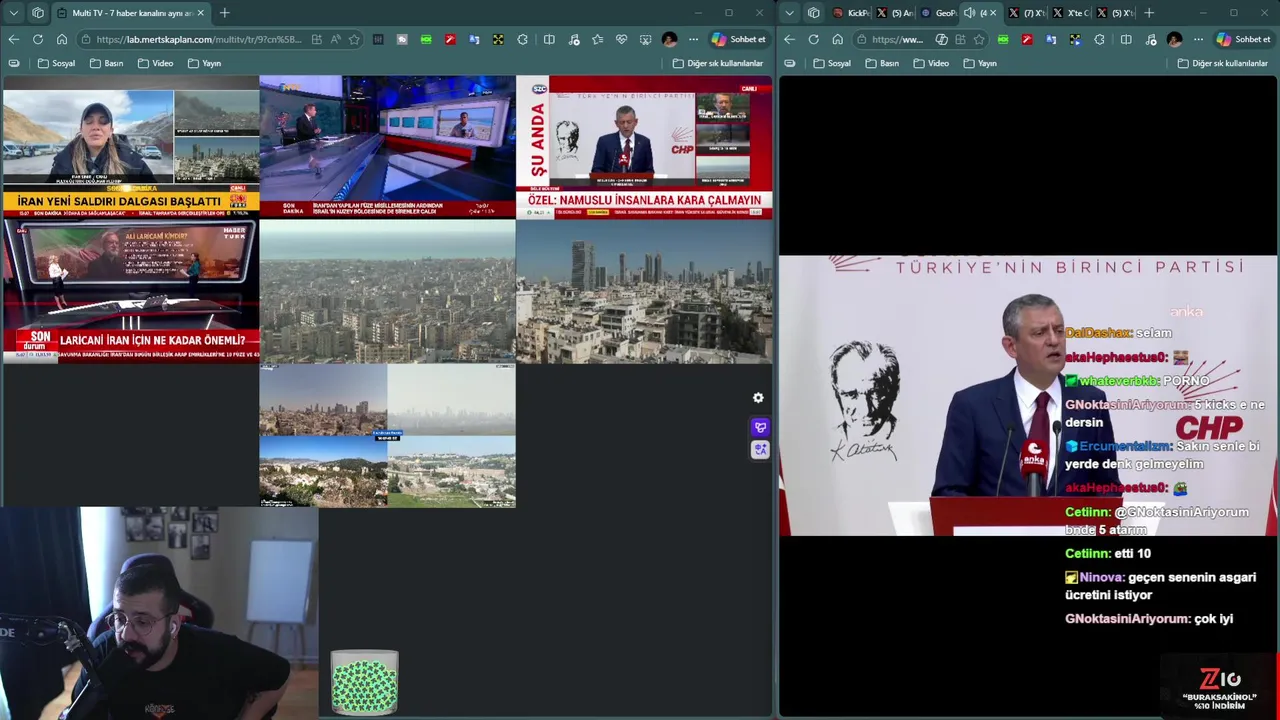Open split screen icon in left window toolbar
The height and width of the screenshot is (720, 1280).
coord(549,39)
